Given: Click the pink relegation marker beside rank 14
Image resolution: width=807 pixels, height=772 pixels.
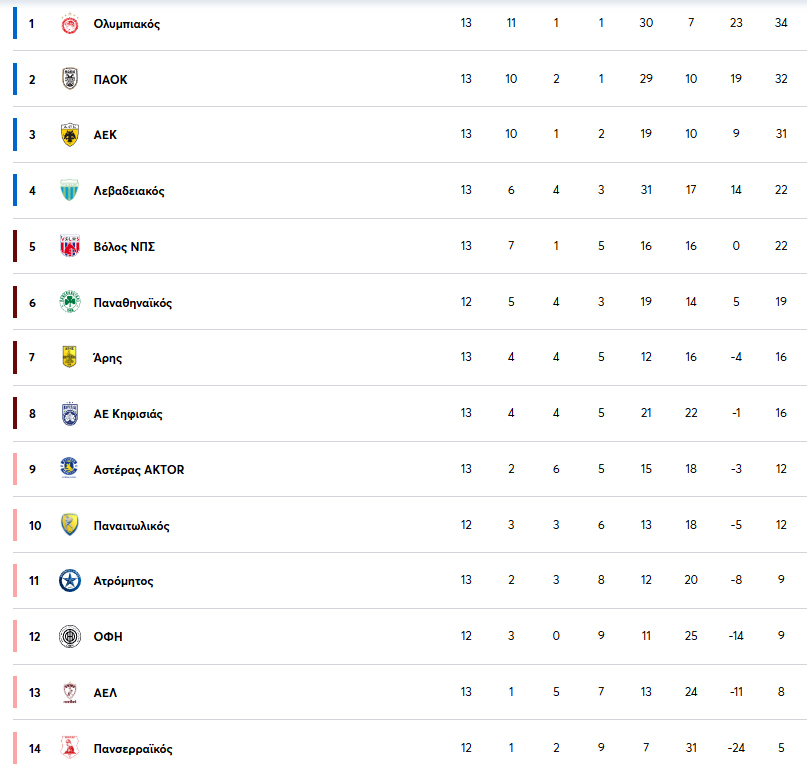Looking at the screenshot, I should [15, 749].
